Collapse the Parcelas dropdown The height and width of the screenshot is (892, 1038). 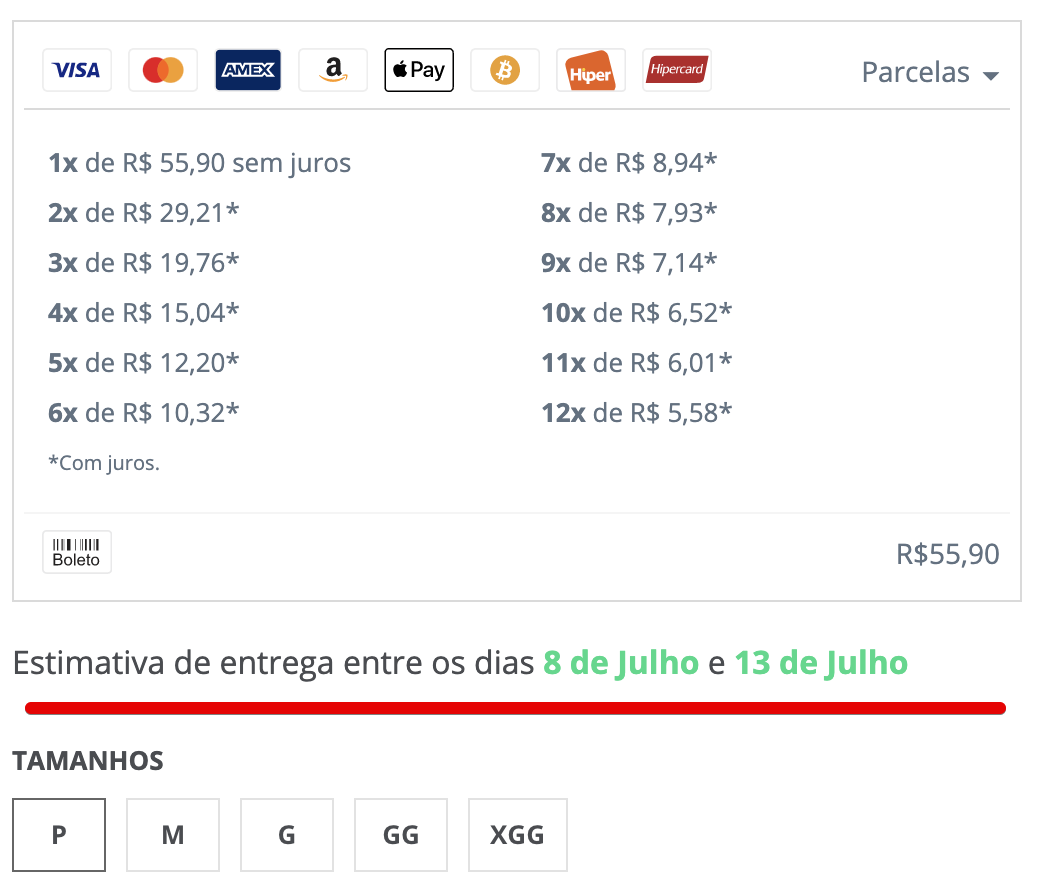click(x=930, y=72)
